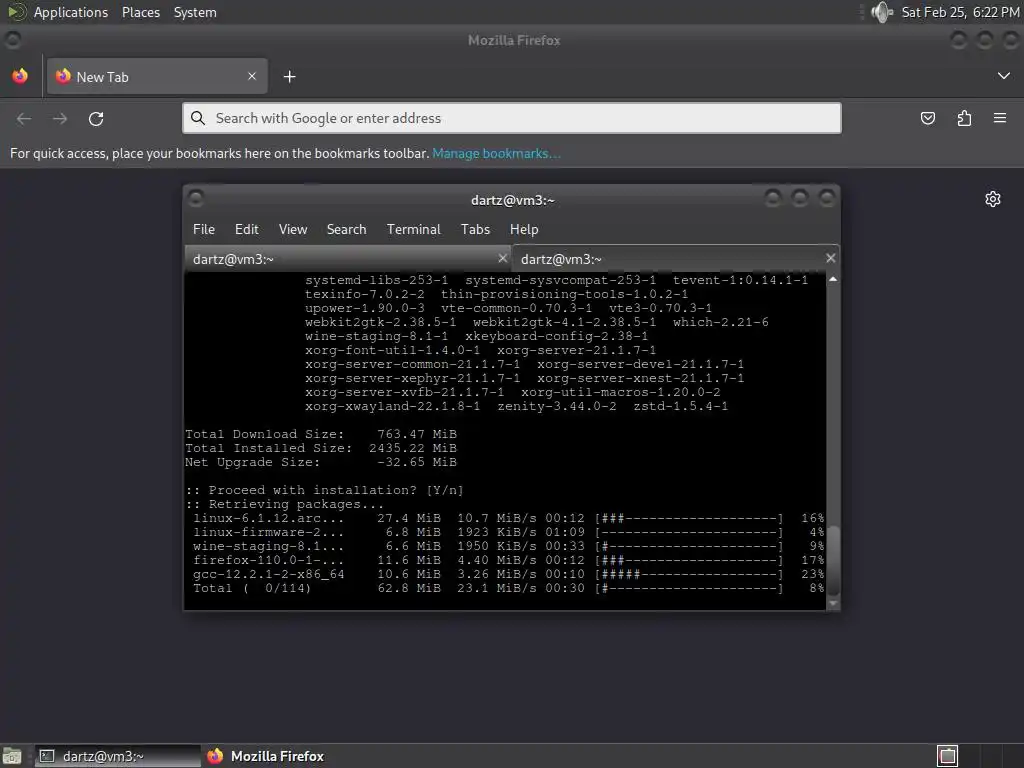Click the terminal scrollbar thumb
The image size is (1024, 768).
click(833, 560)
